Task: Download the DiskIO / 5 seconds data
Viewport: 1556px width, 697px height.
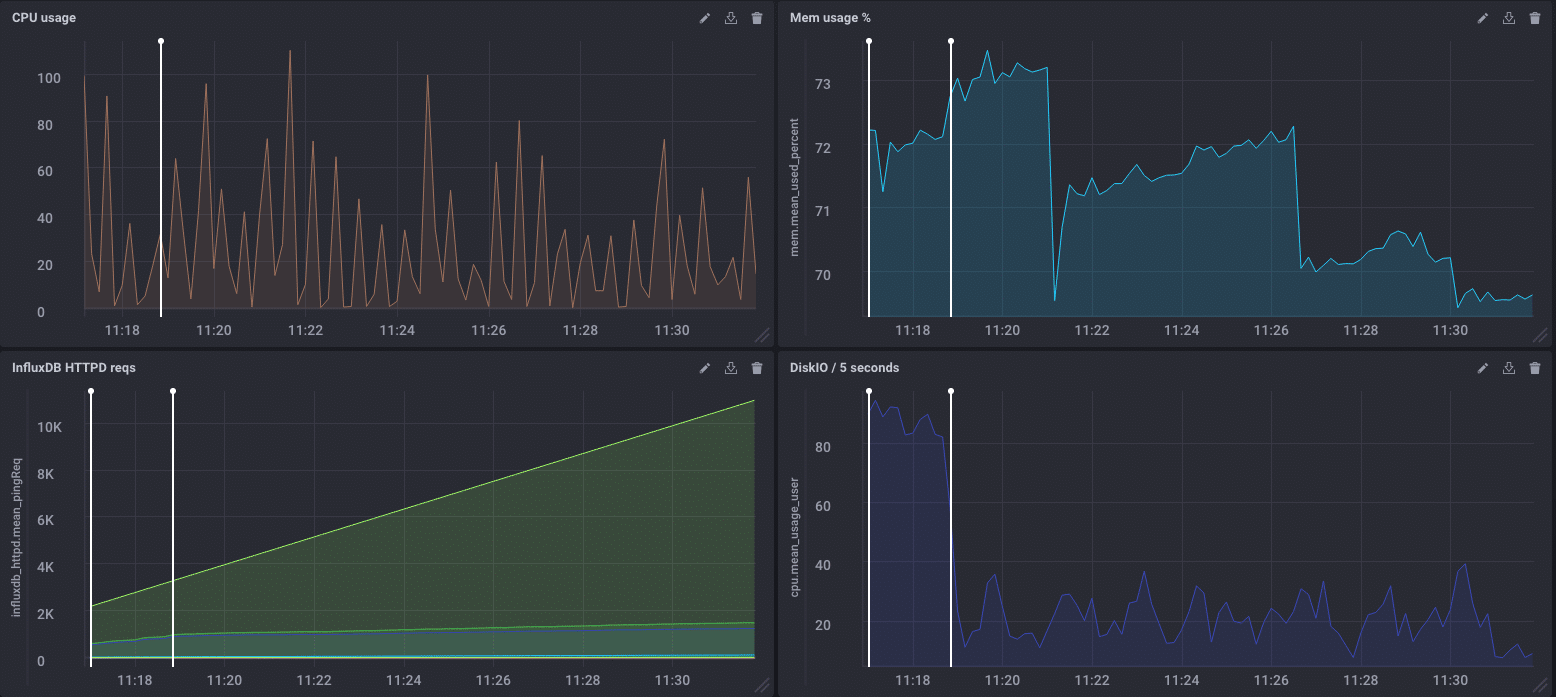Action: (x=1509, y=368)
